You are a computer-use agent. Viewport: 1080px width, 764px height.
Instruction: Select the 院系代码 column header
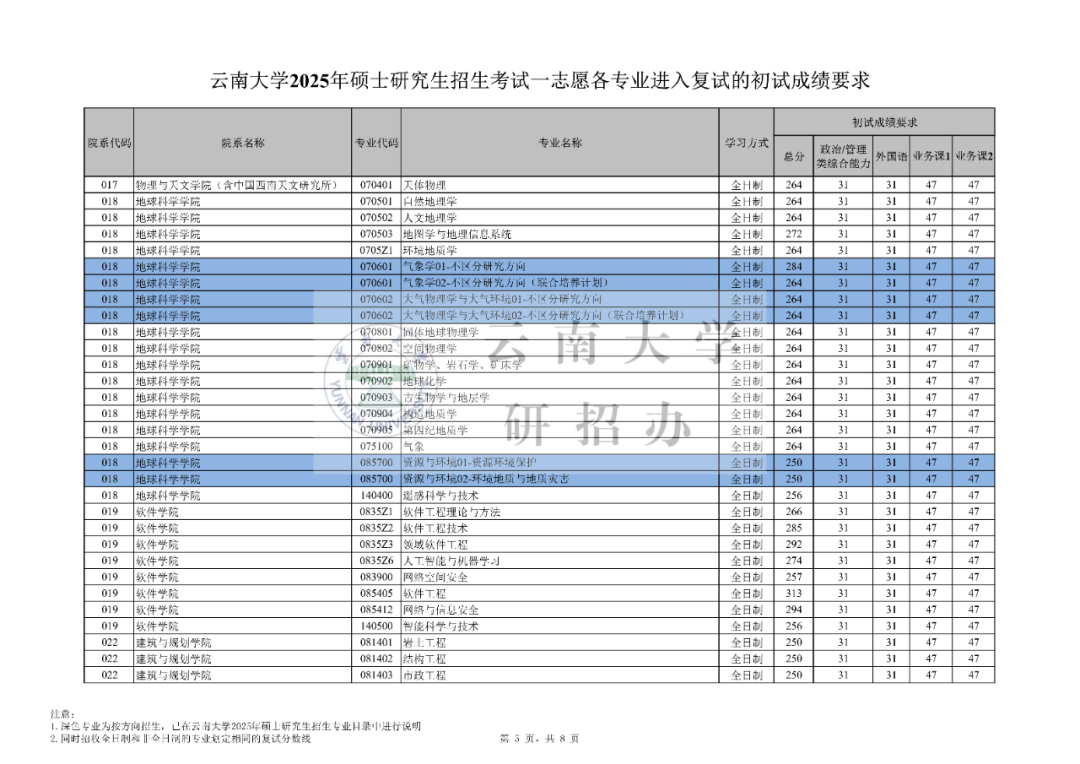pyautogui.click(x=108, y=143)
